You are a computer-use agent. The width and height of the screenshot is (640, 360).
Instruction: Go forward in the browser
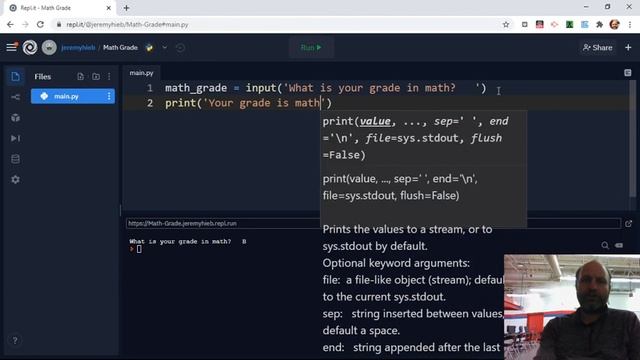point(25,24)
